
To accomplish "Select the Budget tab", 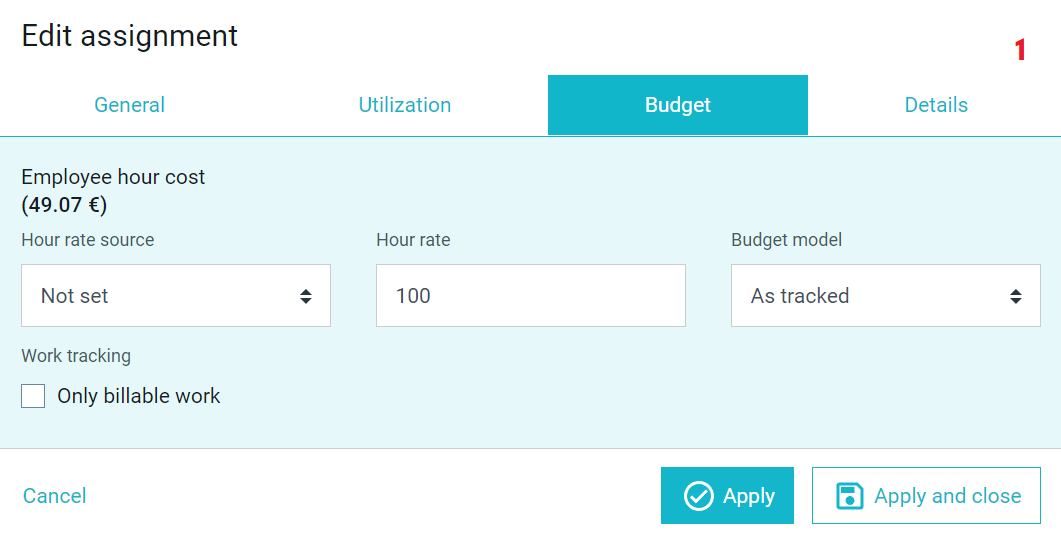I will tap(678, 105).
